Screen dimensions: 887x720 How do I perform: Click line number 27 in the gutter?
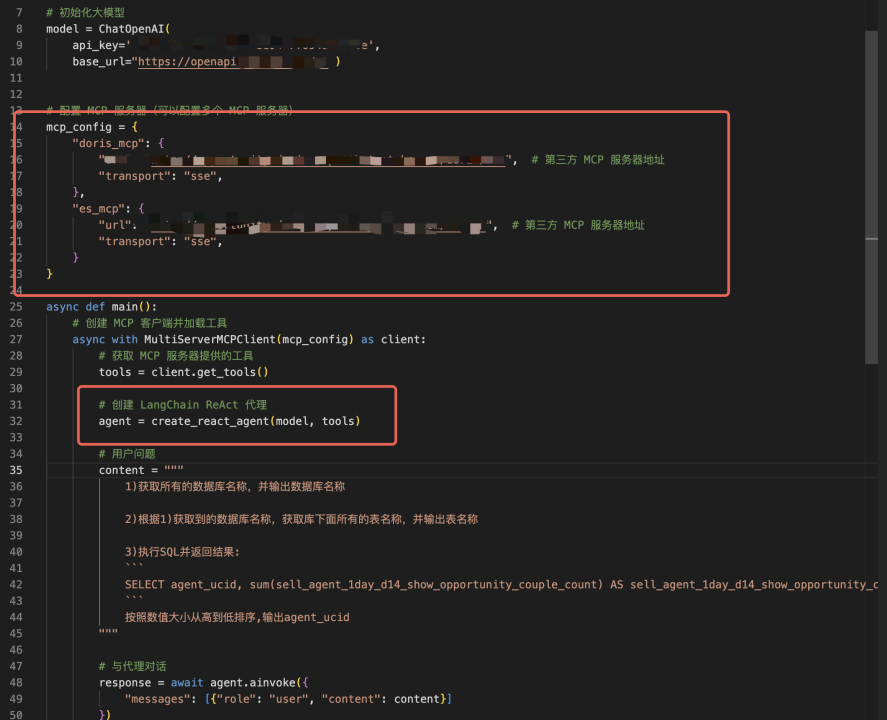tap(16, 339)
